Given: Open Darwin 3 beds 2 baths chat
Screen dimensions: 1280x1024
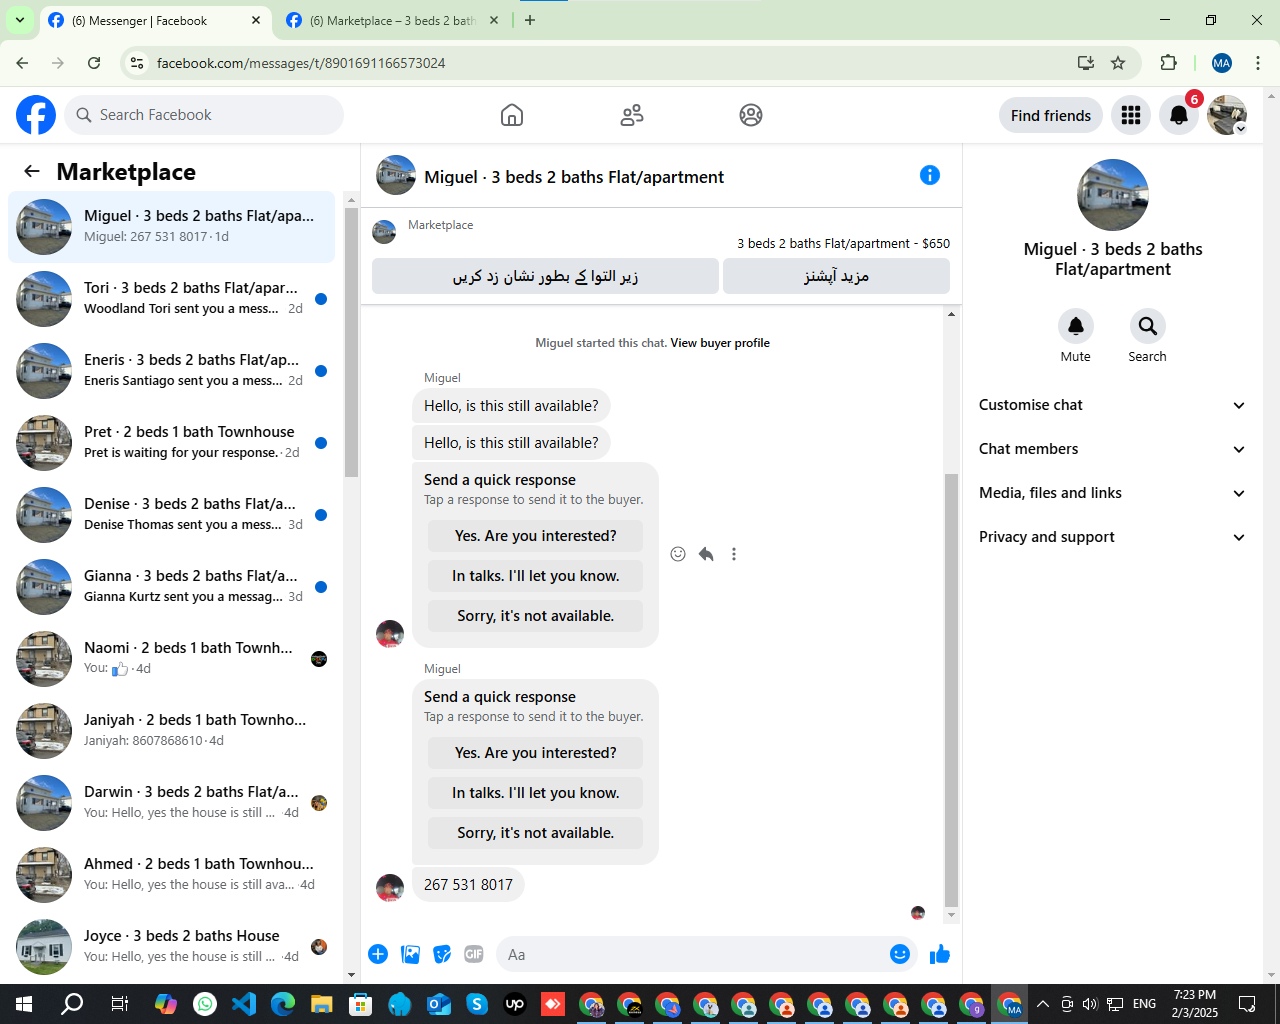Looking at the screenshot, I should pyautogui.click(x=171, y=803).
